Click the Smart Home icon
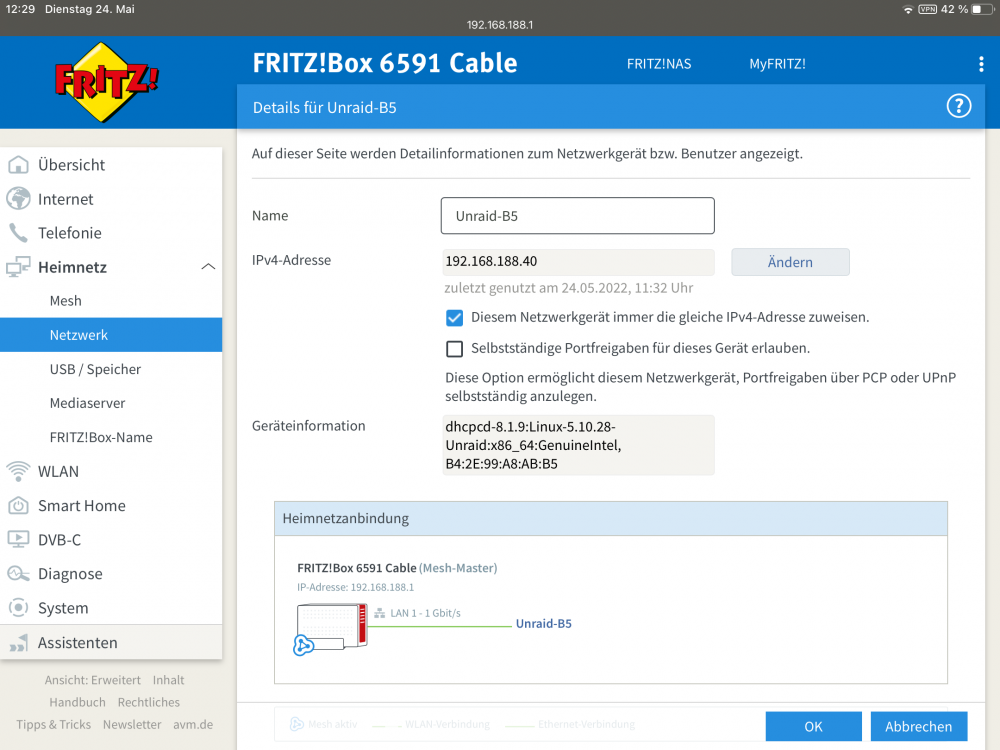This screenshot has width=1000, height=750. (x=18, y=506)
